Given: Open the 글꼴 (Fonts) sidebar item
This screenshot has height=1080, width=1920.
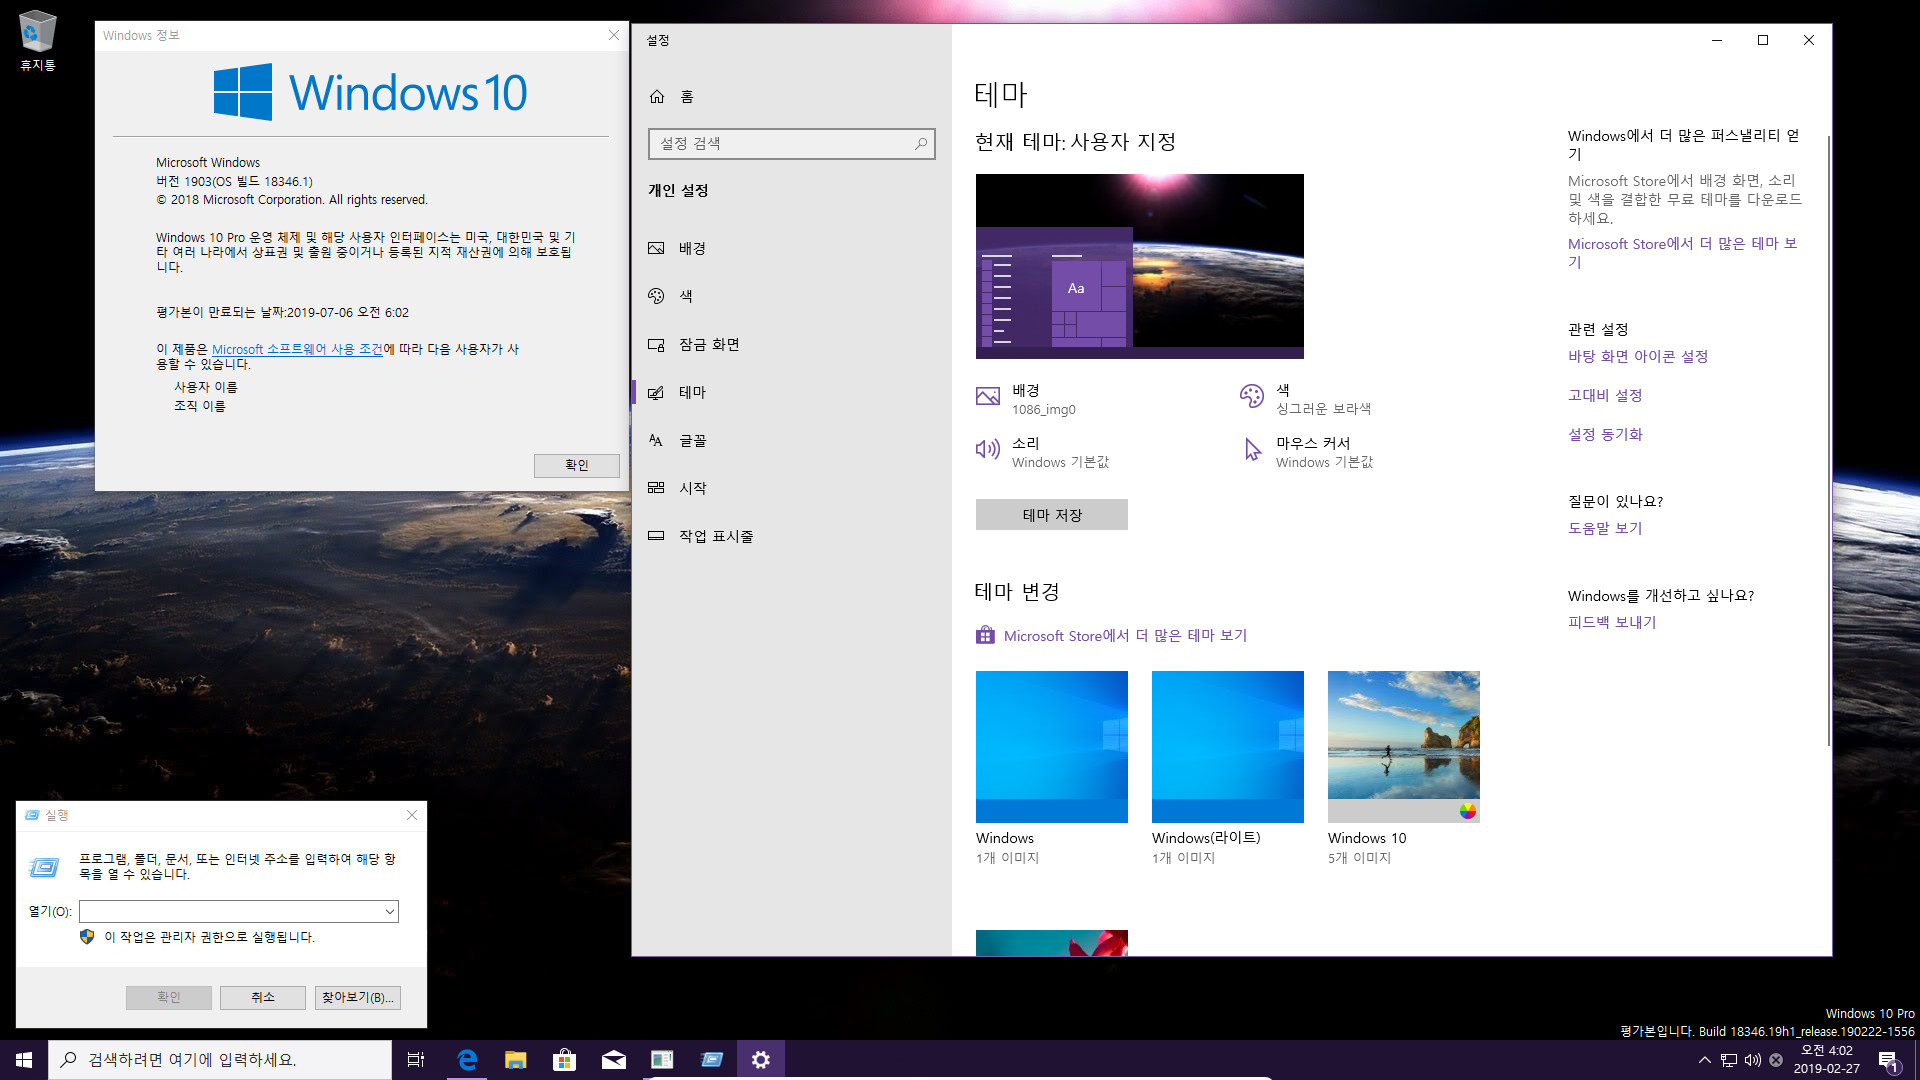Looking at the screenshot, I should click(x=792, y=440).
